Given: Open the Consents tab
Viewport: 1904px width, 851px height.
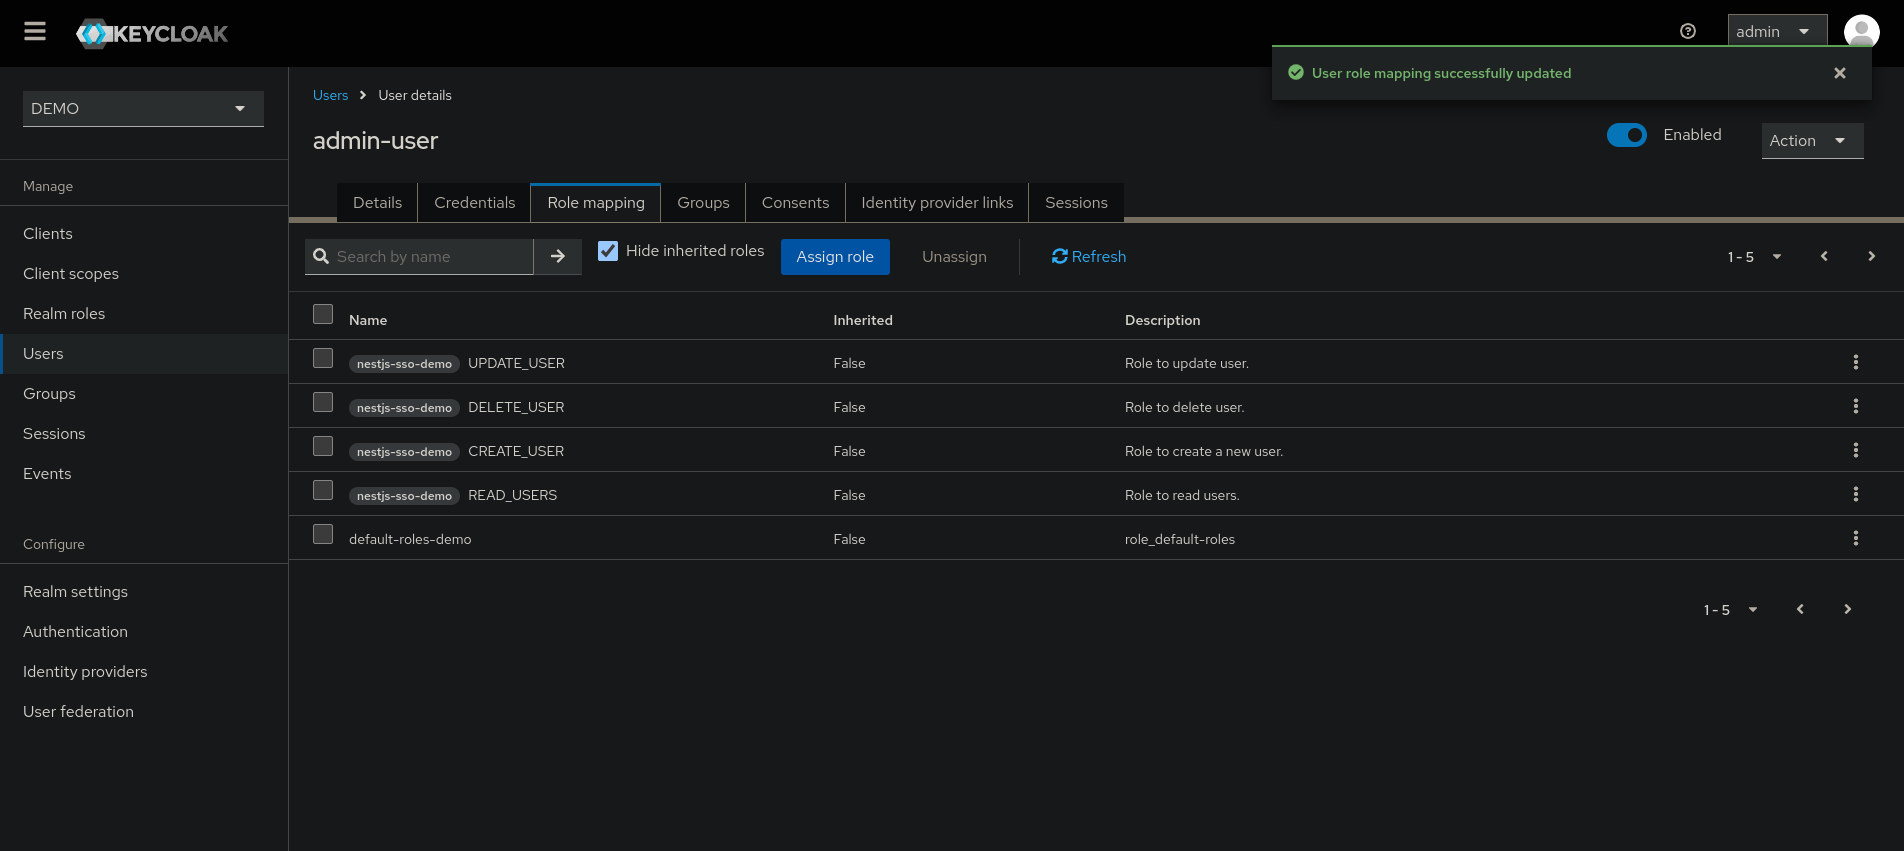Looking at the screenshot, I should coord(795,202).
